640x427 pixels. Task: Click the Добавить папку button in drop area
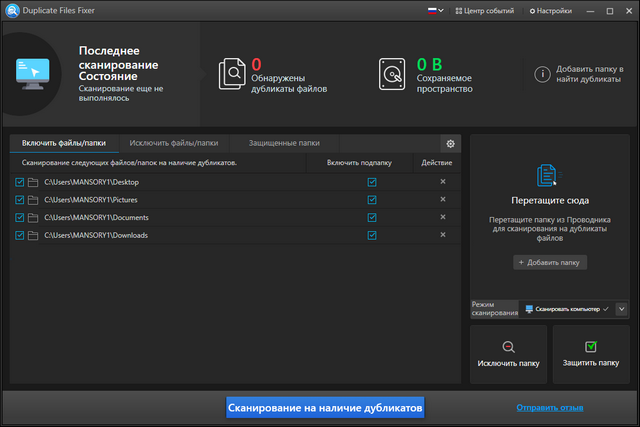[x=550, y=262]
